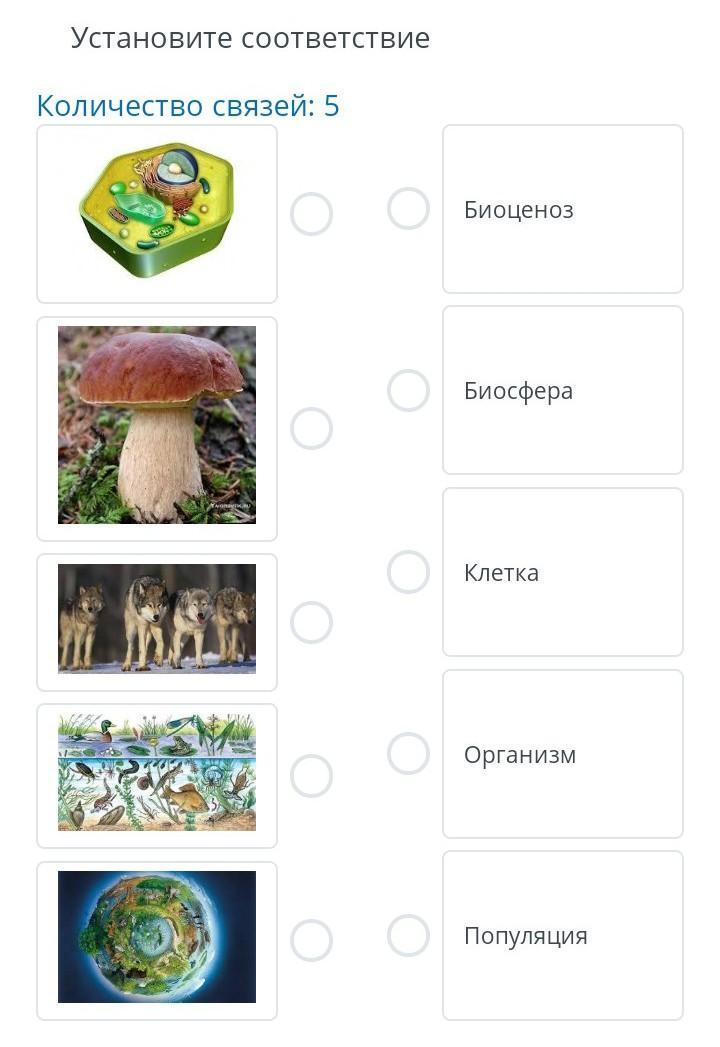Image resolution: width=720 pixels, height=1047 pixels.
Task: Click the pond ecosystem illustration
Action: point(157,773)
